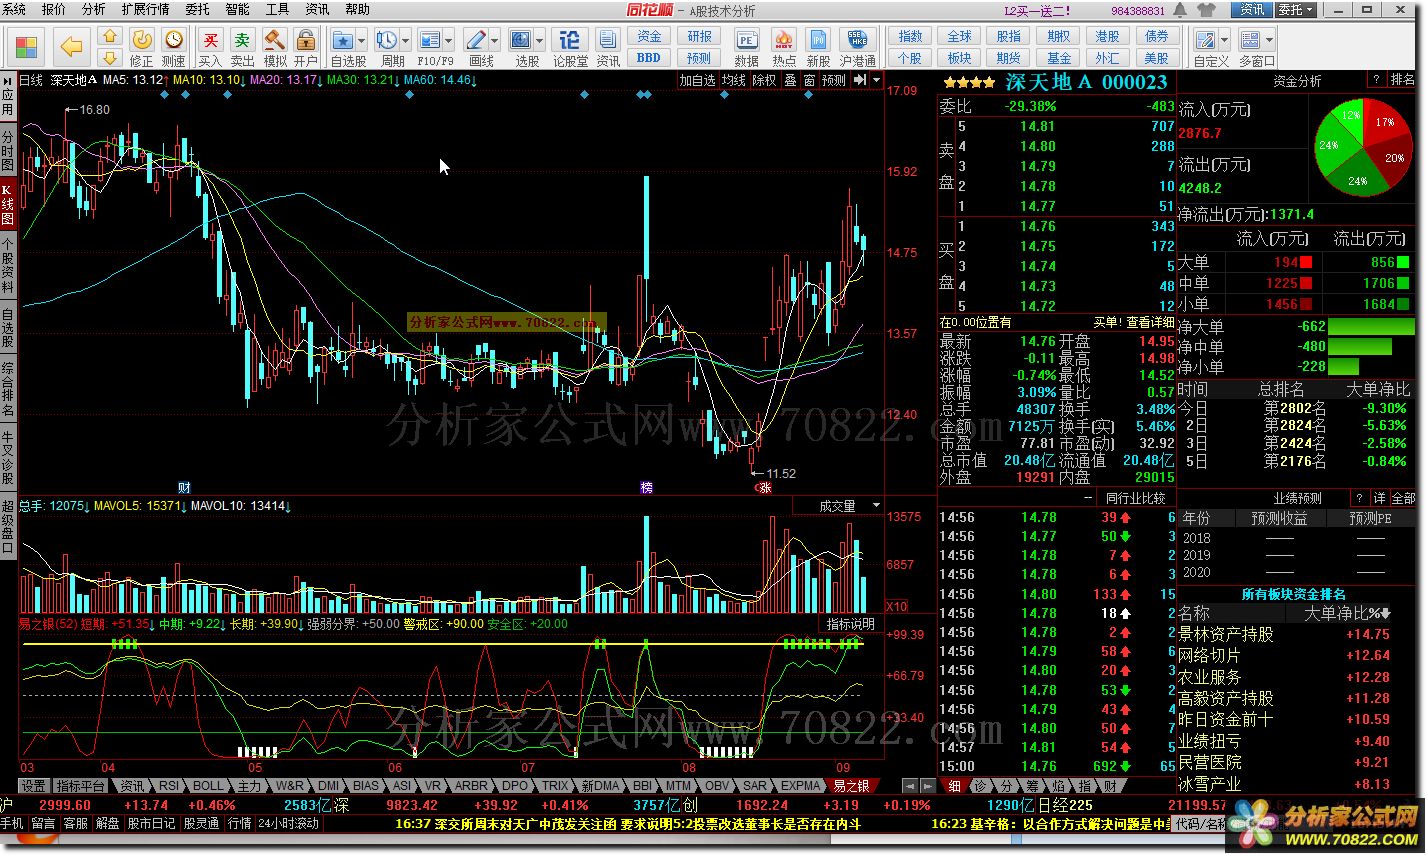Switch to the RSI indicator tab
This screenshot has height=855, width=1427.
pos(169,786)
